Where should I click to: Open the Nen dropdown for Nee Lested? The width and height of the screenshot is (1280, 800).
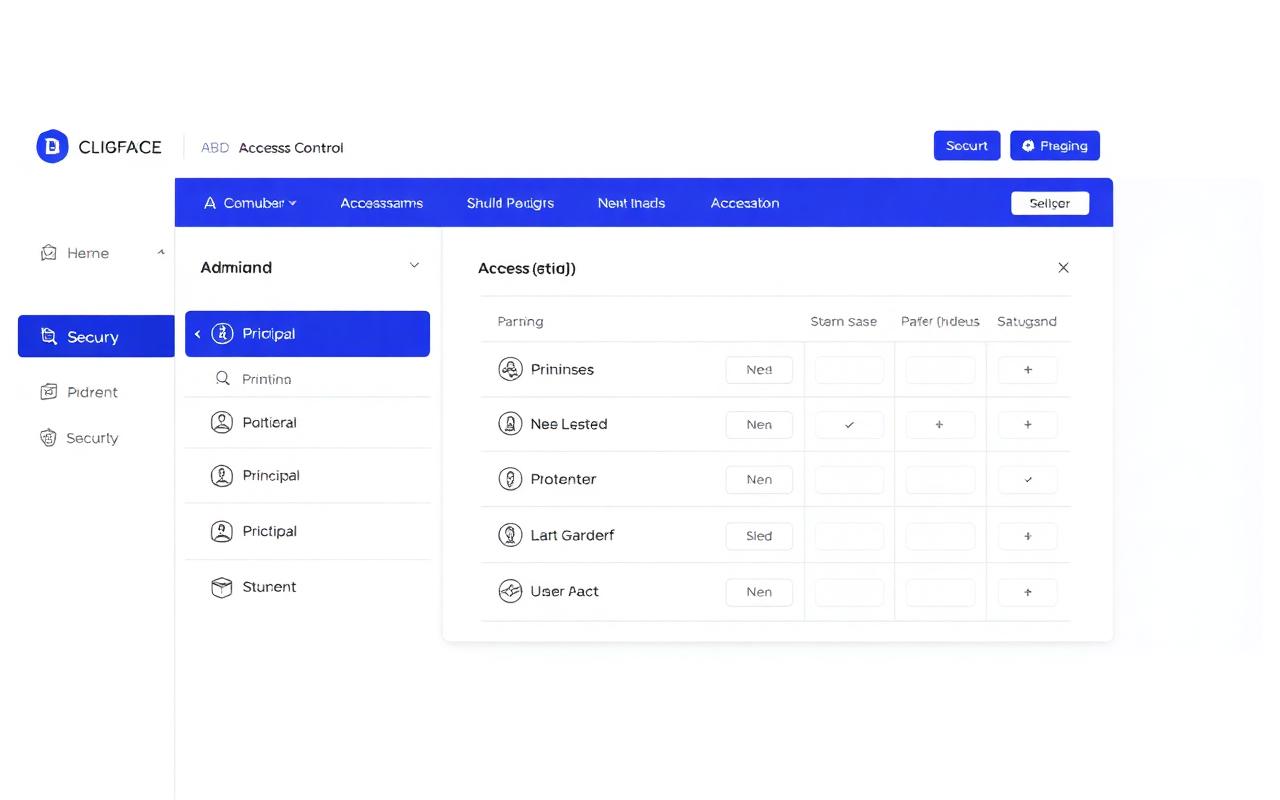click(x=759, y=425)
